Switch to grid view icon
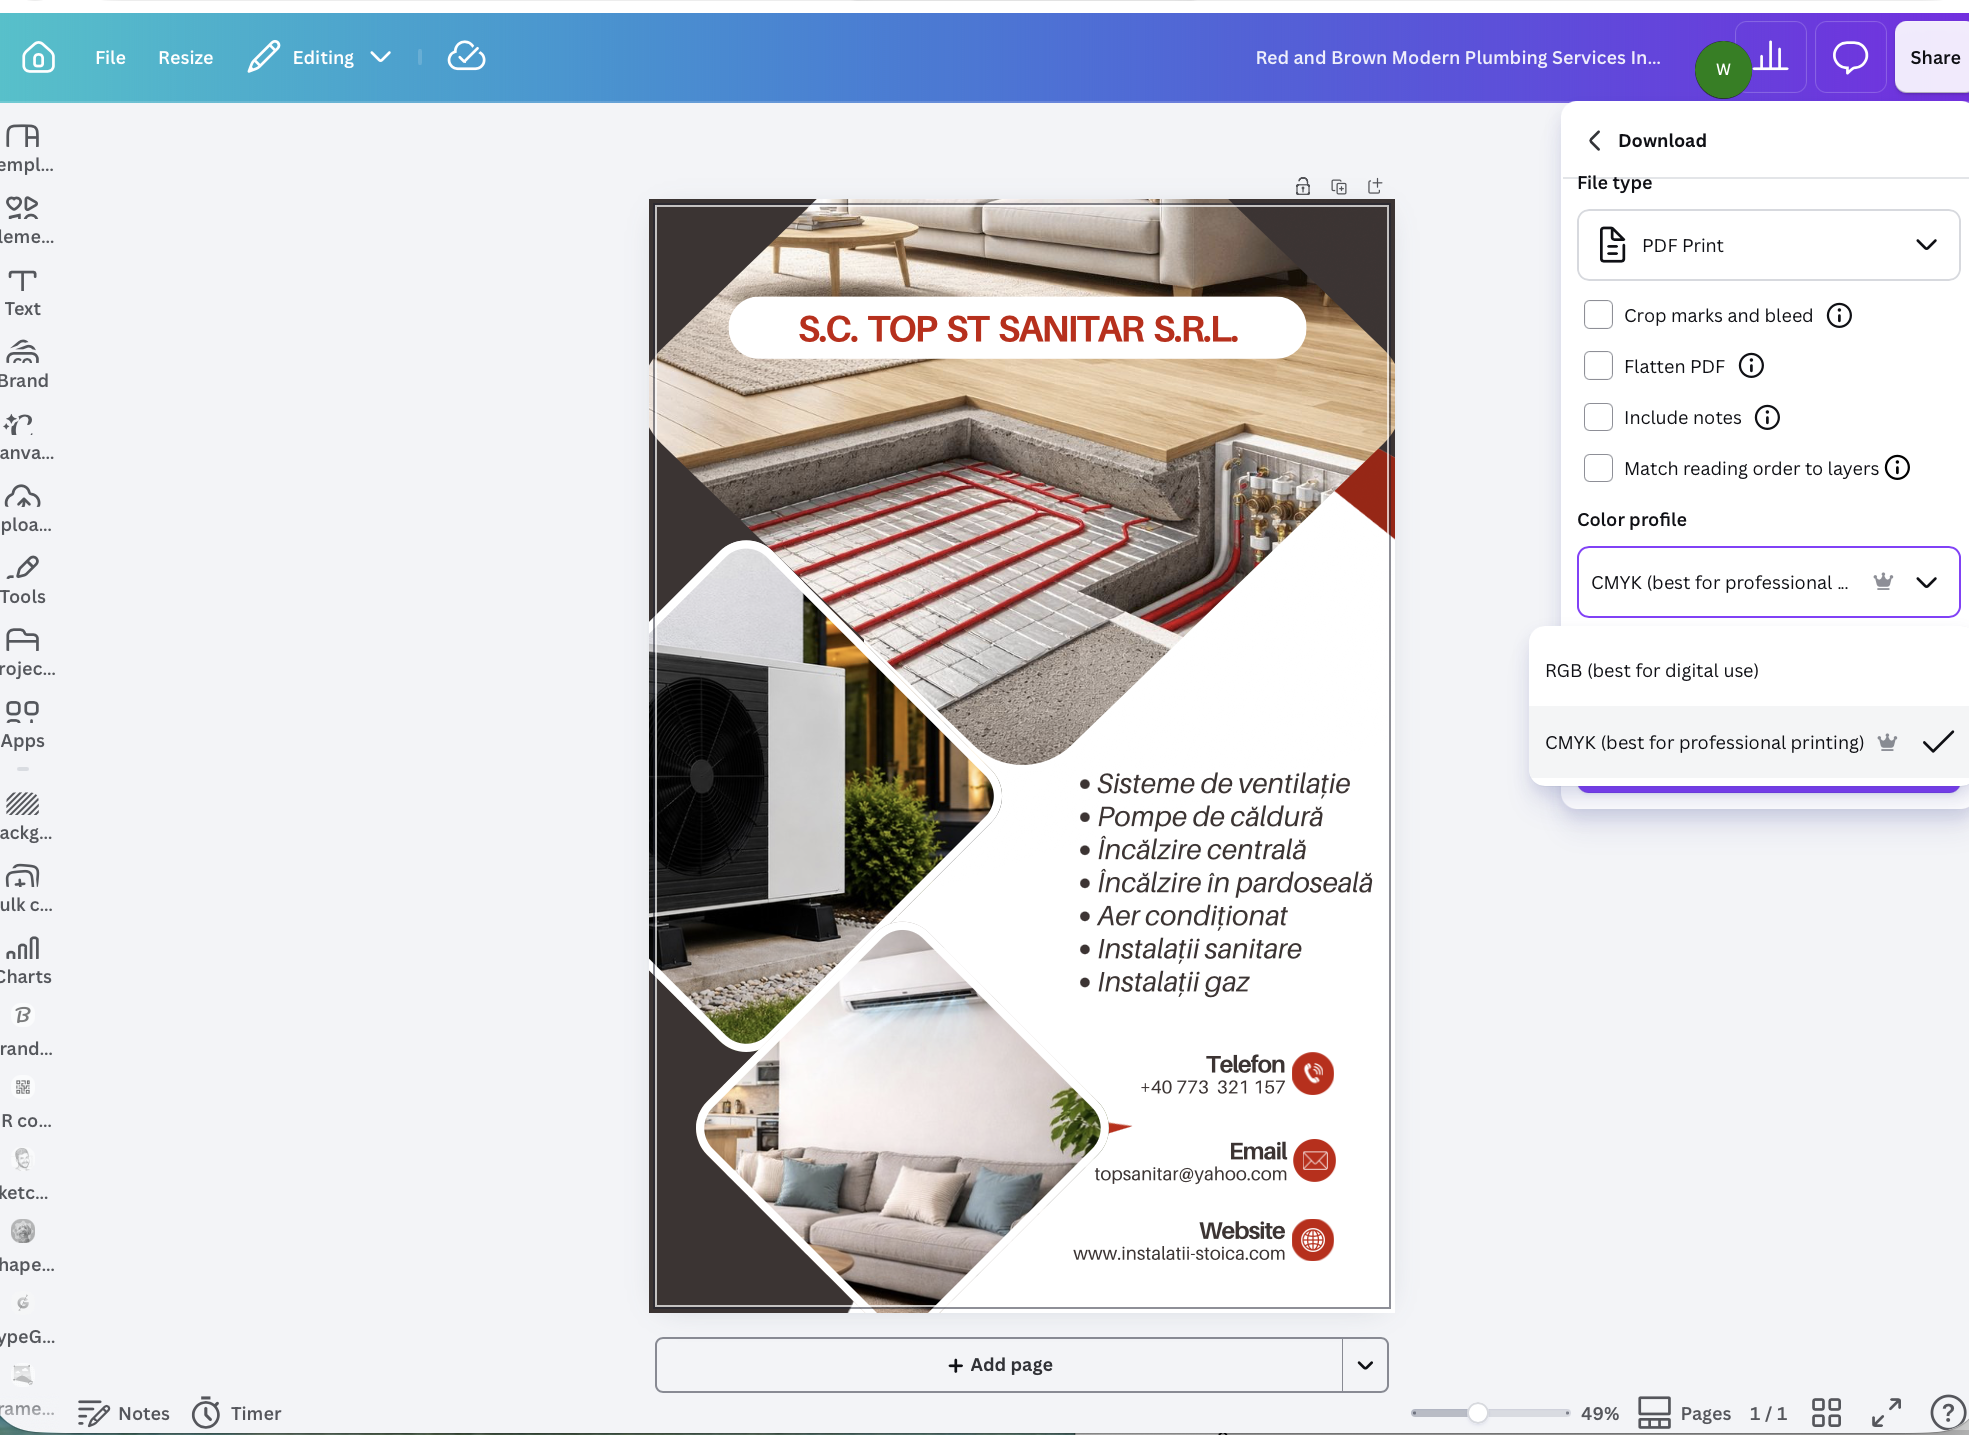The height and width of the screenshot is (1435, 1969). (1826, 1412)
